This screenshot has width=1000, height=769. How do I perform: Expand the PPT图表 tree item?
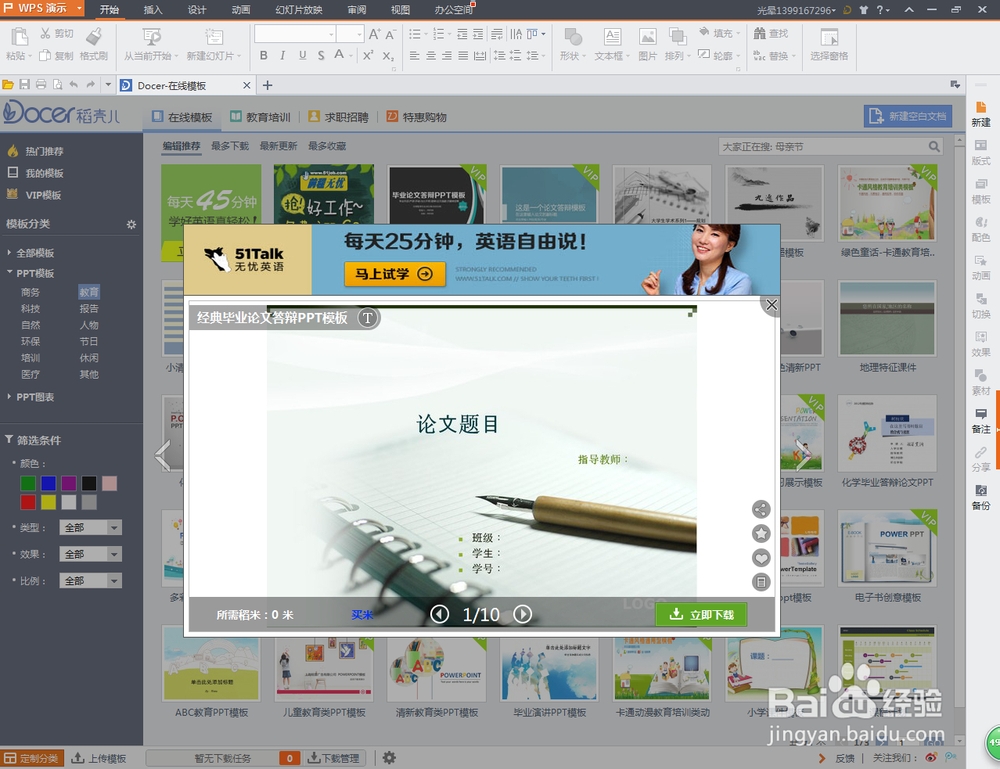click(9, 397)
